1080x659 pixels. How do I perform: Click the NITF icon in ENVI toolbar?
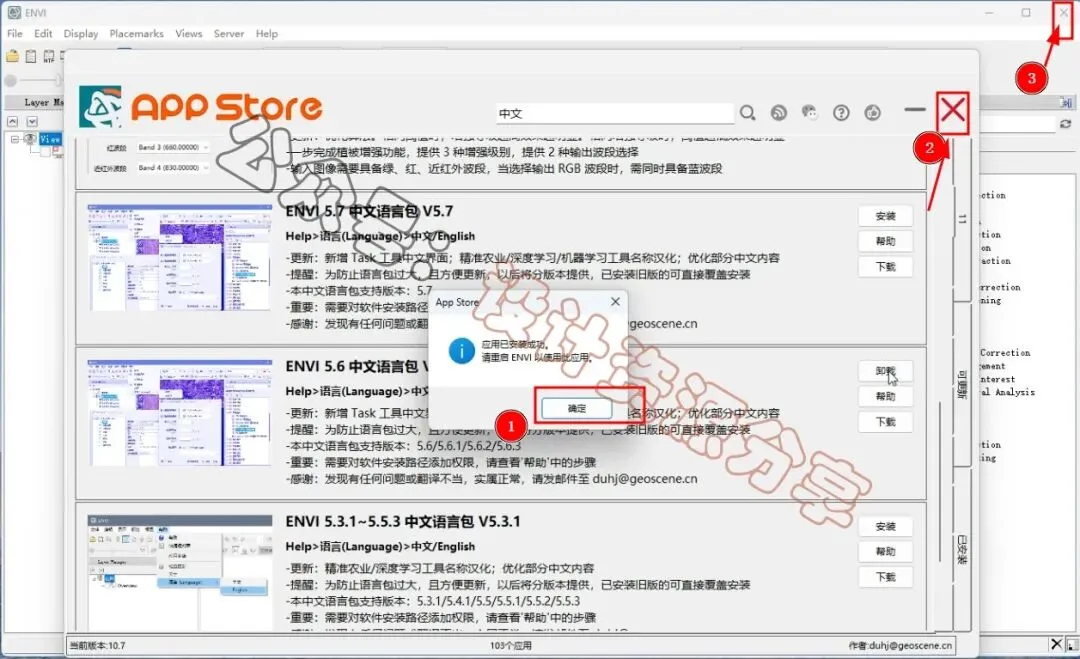click(49, 56)
